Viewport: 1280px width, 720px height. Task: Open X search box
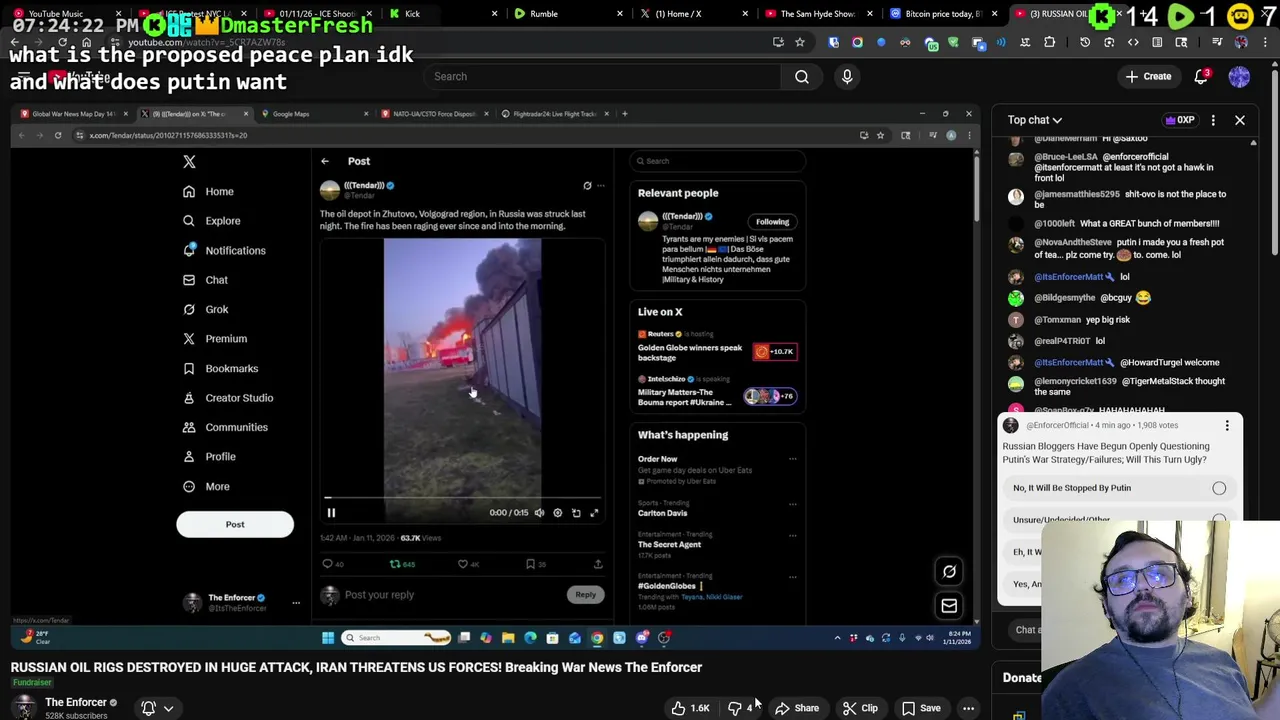pos(718,161)
